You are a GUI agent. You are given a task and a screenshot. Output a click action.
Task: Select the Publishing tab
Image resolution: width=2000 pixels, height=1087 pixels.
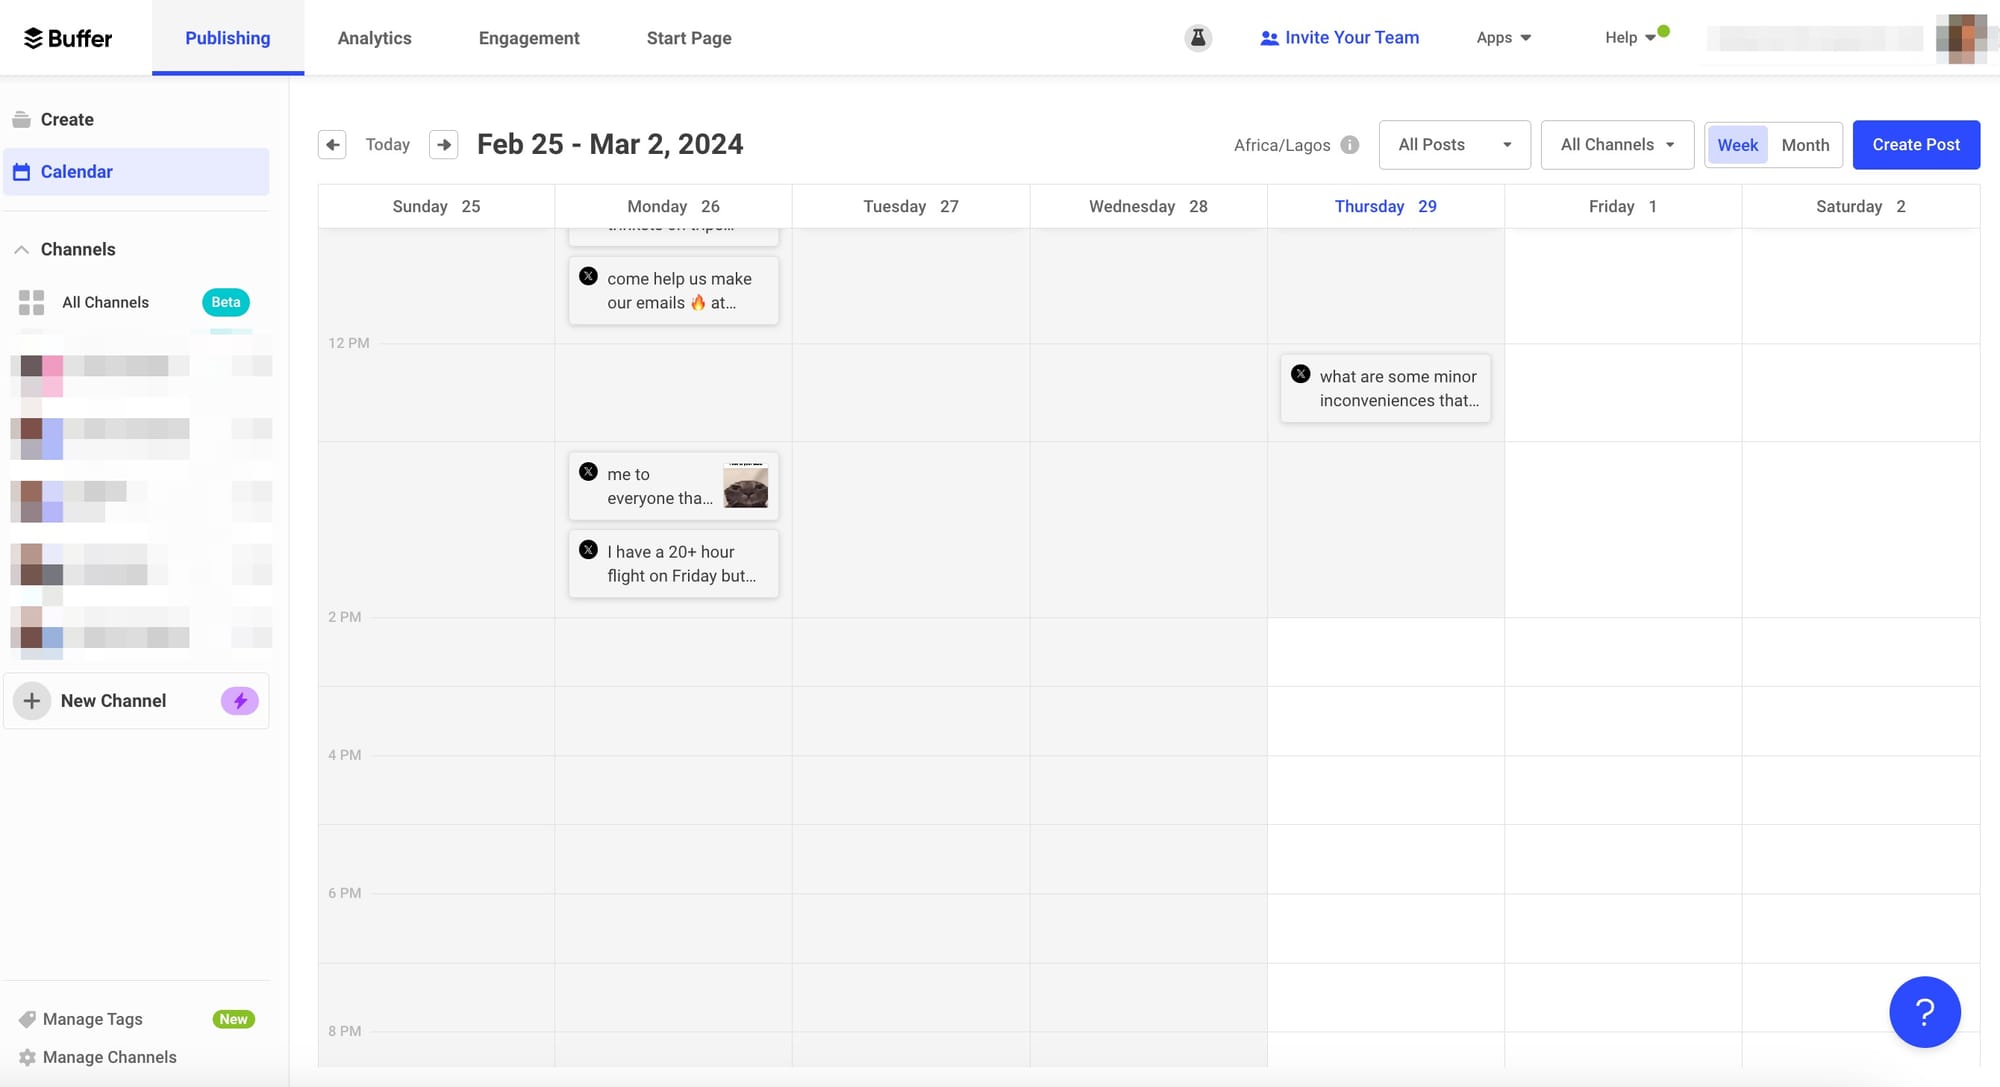coord(228,37)
